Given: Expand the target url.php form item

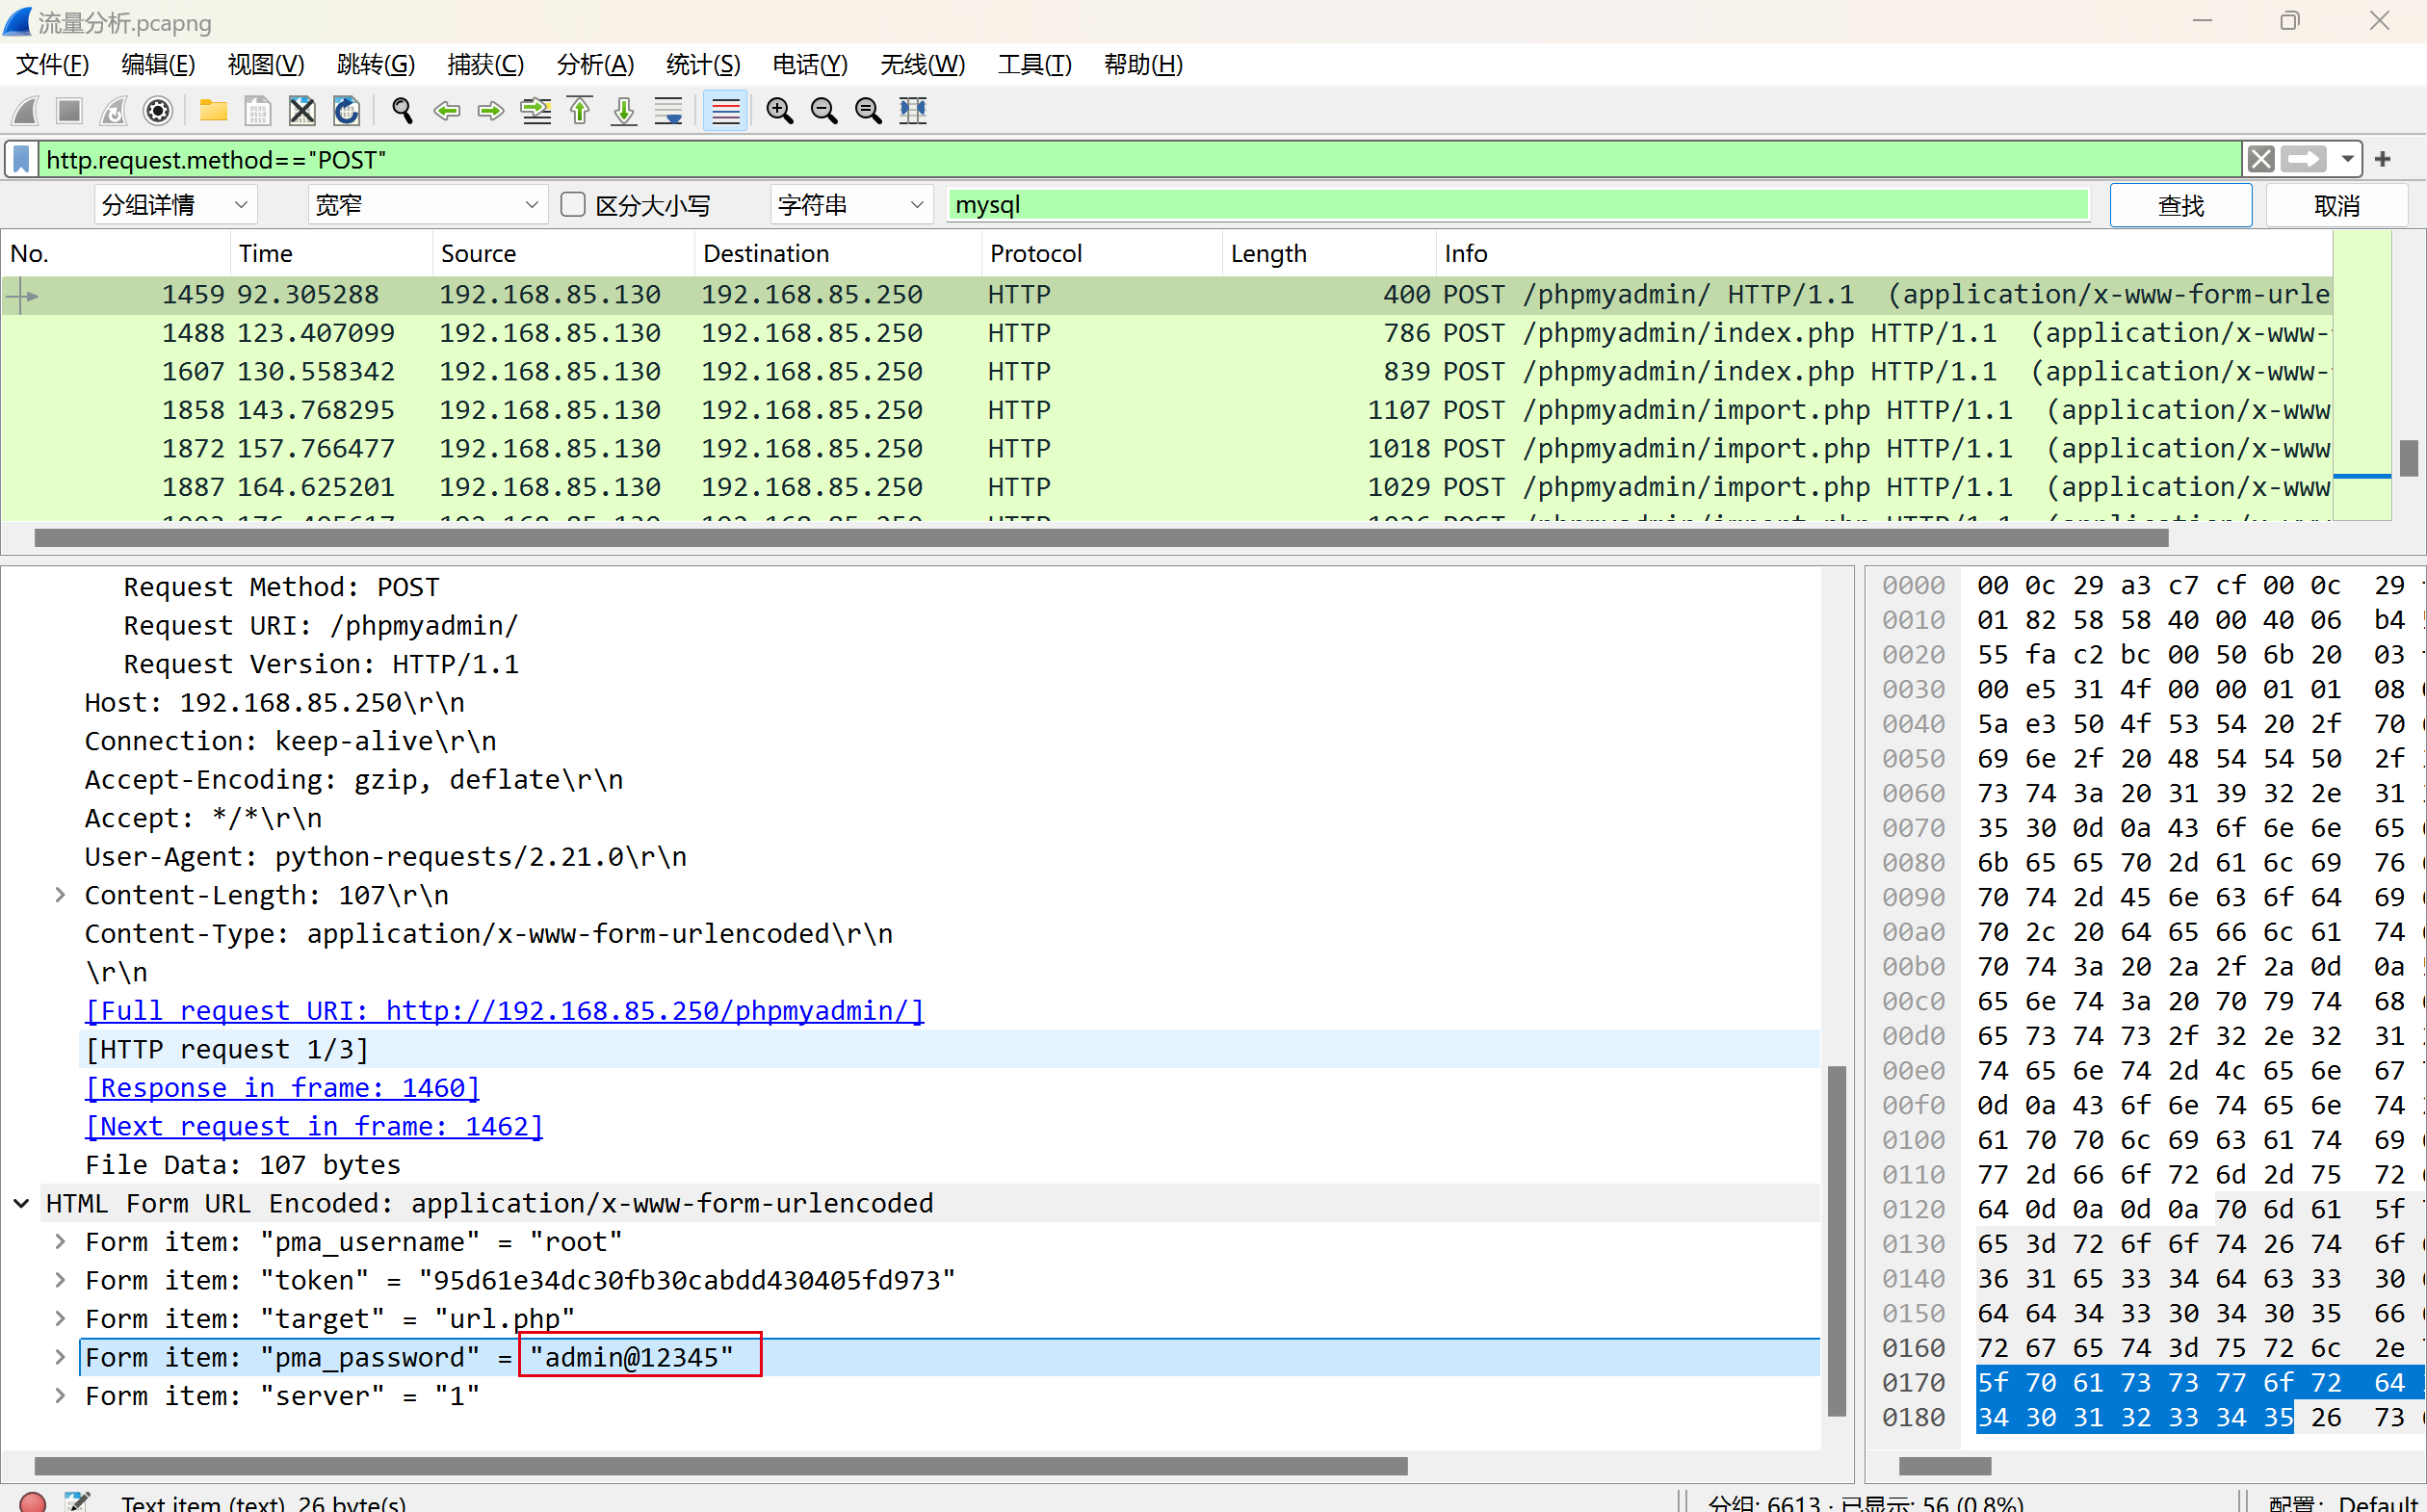Looking at the screenshot, I should coord(60,1318).
